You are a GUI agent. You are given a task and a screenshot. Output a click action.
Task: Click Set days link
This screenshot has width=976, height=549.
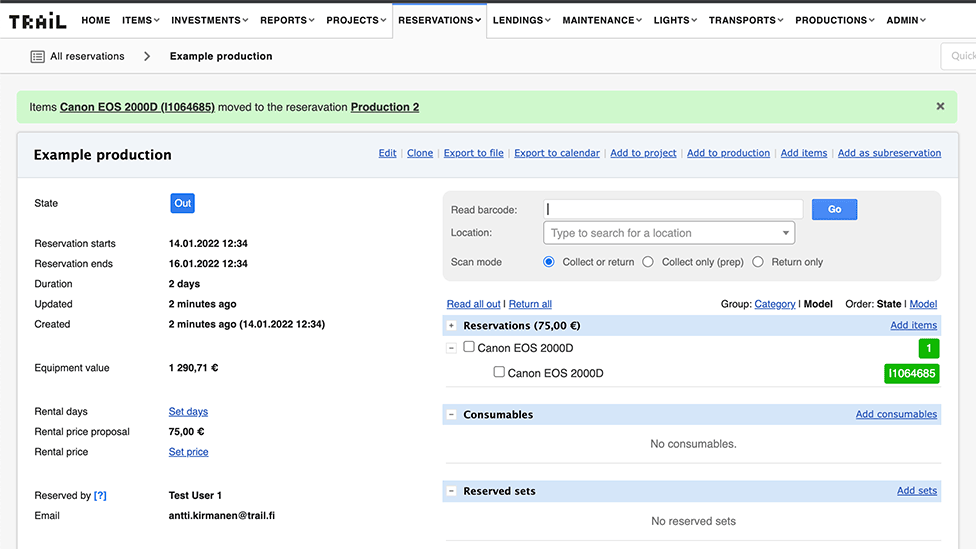(x=188, y=411)
